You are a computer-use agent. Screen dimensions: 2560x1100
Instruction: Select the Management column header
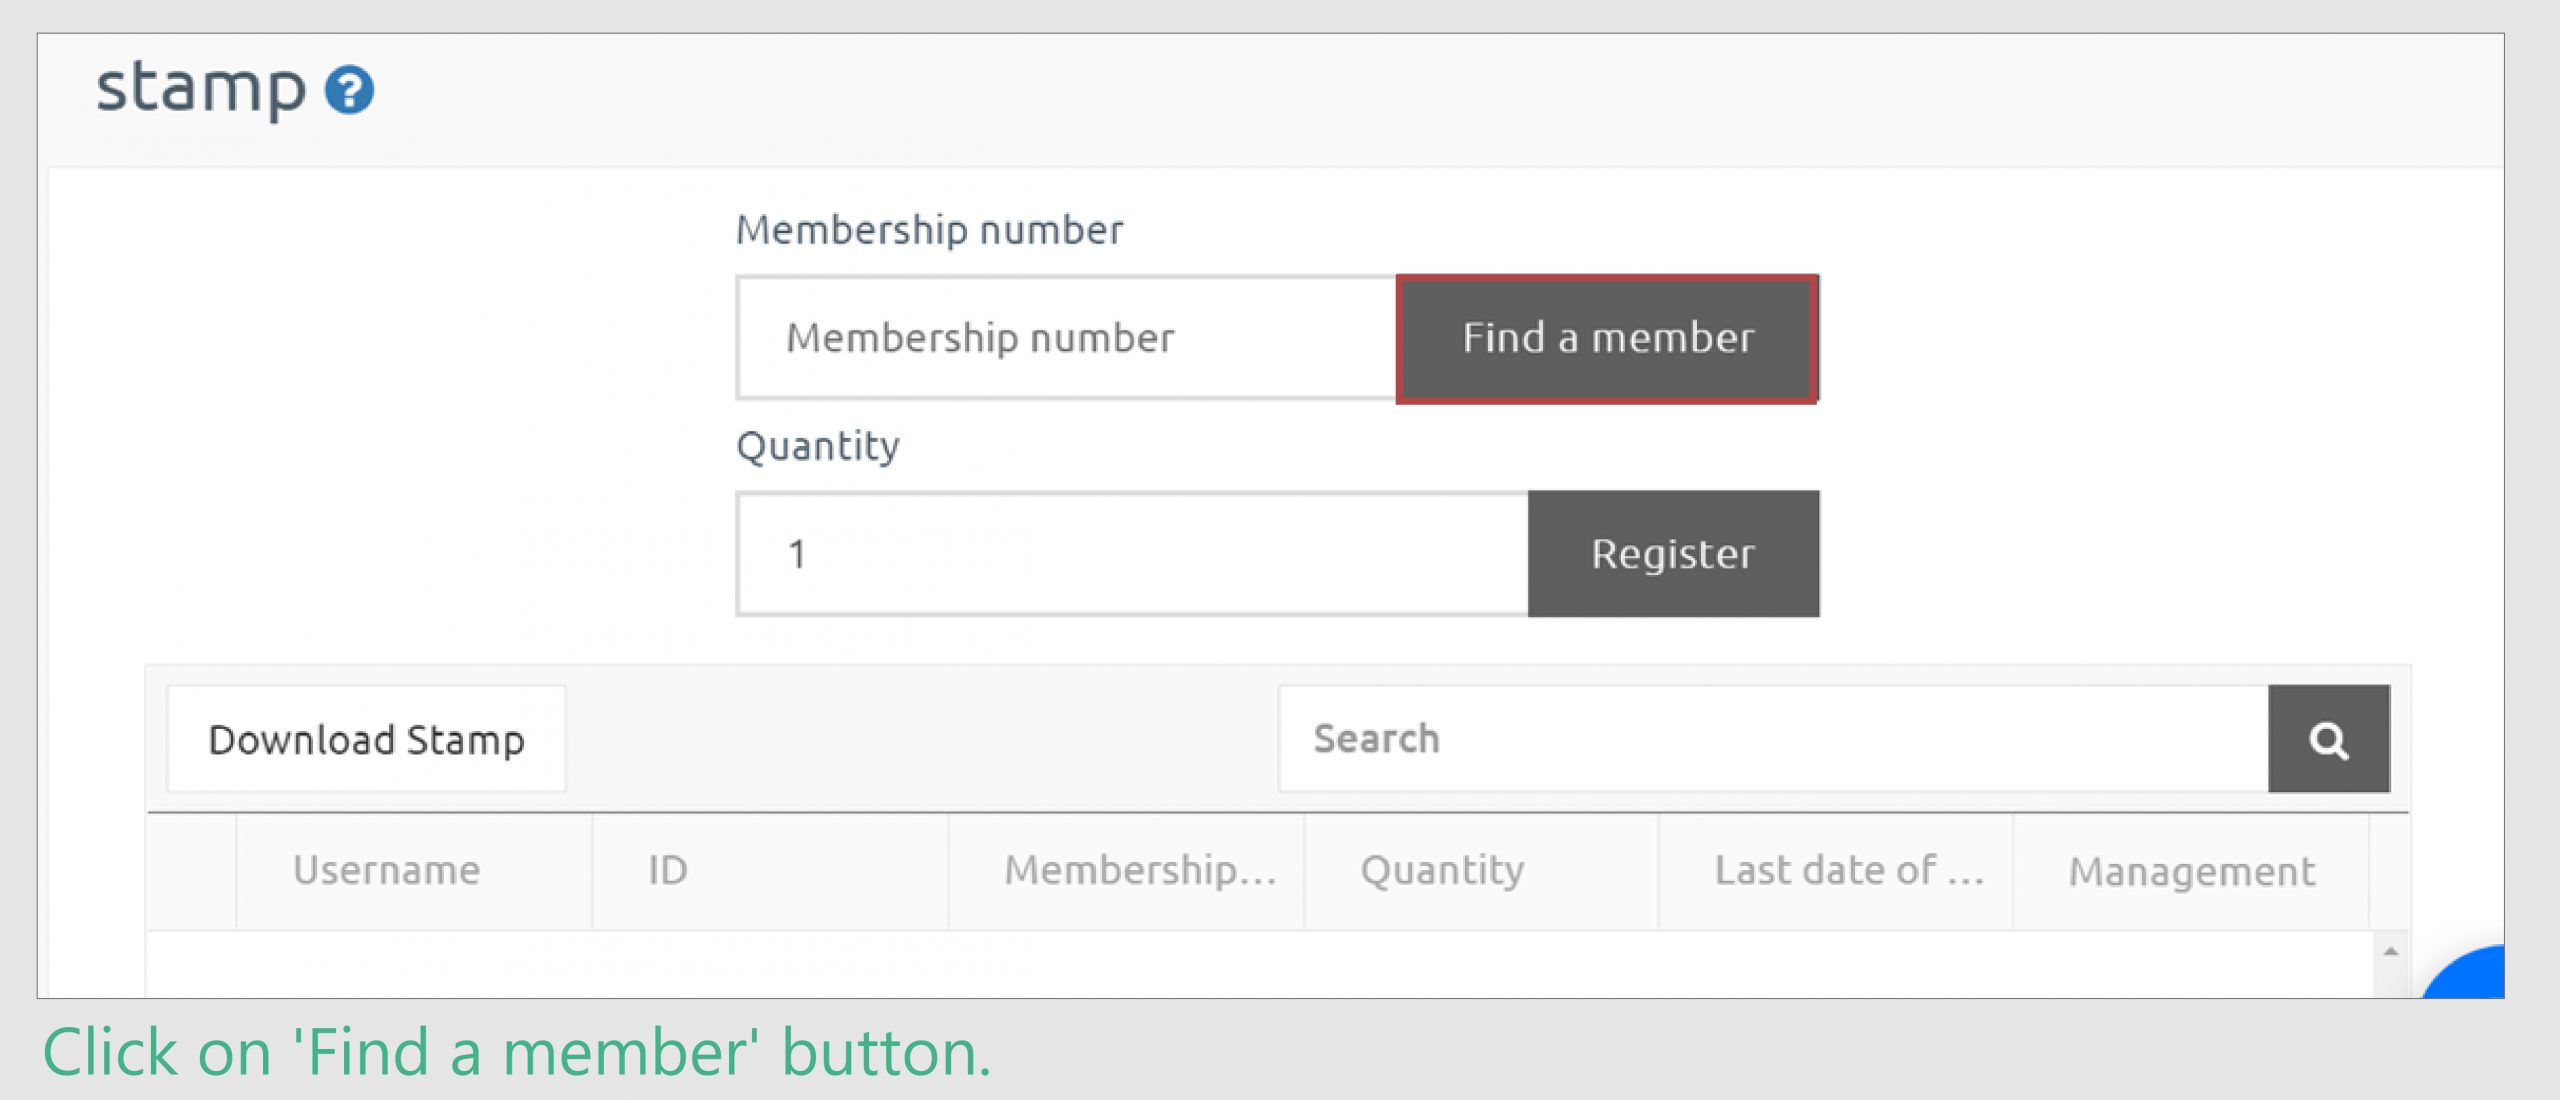[2191, 871]
